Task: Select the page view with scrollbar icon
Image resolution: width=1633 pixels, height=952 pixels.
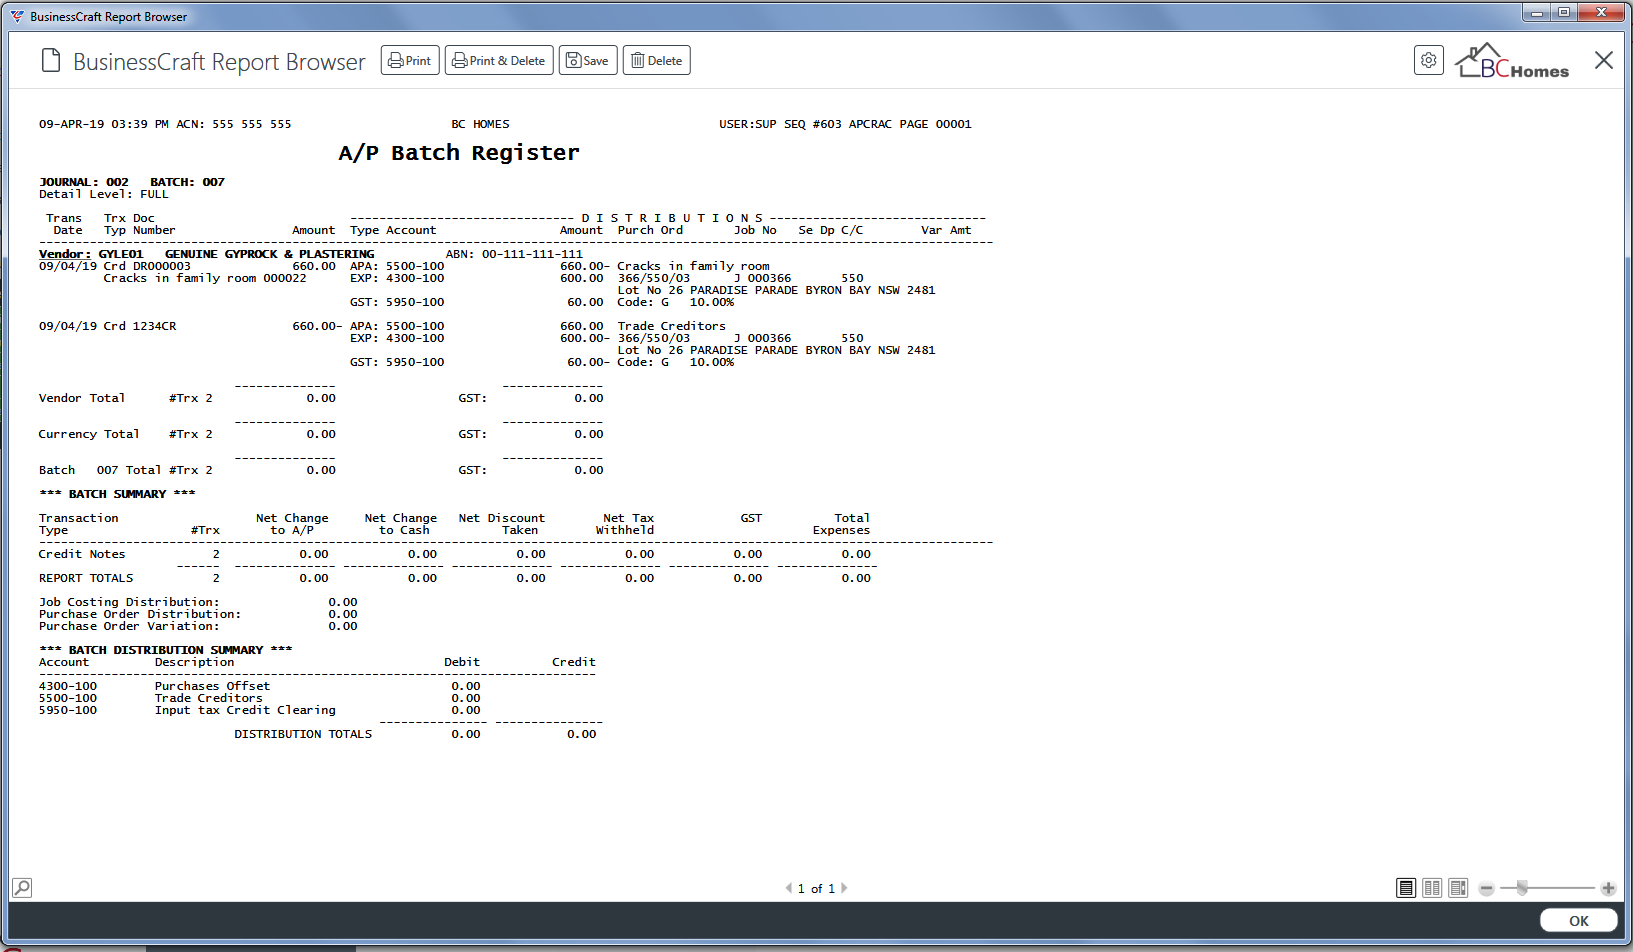Action: (1458, 888)
